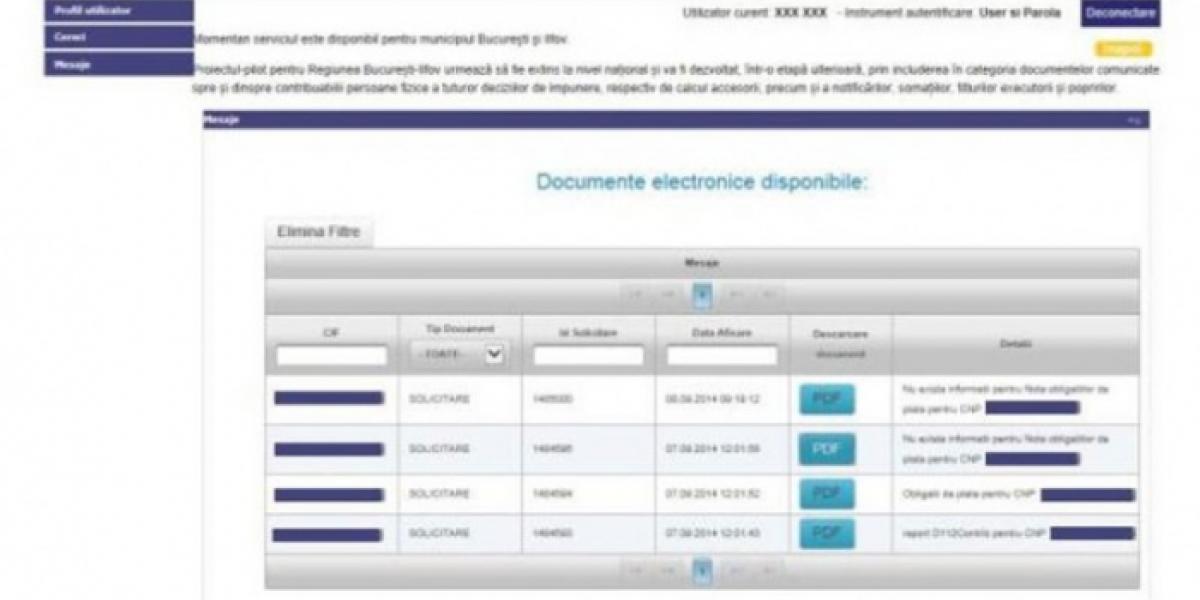The width and height of the screenshot is (1200, 600).
Task: Click the Elimina Filtre tab button
Action: click(318, 232)
